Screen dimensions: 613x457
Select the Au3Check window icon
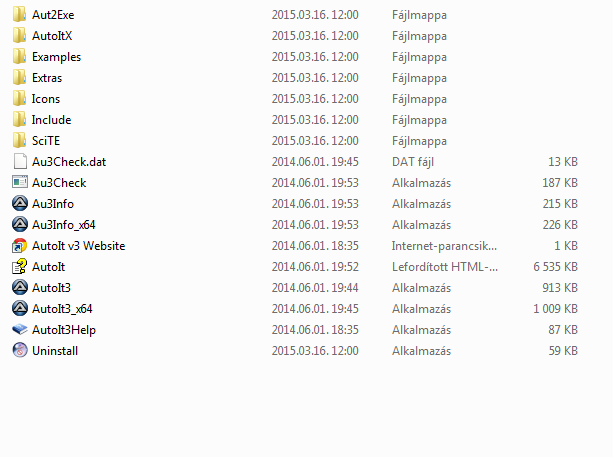(x=20, y=183)
